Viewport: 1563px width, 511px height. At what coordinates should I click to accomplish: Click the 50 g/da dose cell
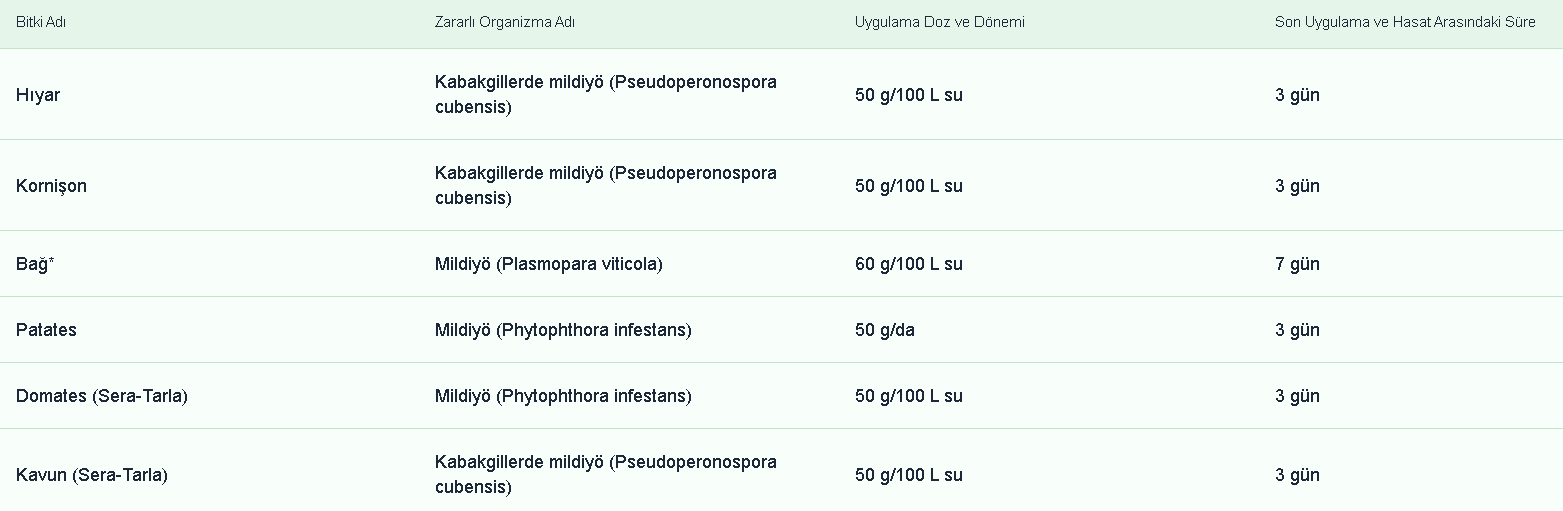coord(884,330)
